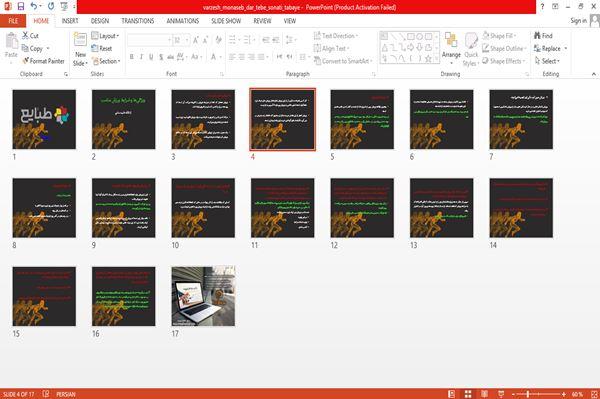Toggle Center alignment button
Viewport: 600px width, 399px height.
(241, 57)
